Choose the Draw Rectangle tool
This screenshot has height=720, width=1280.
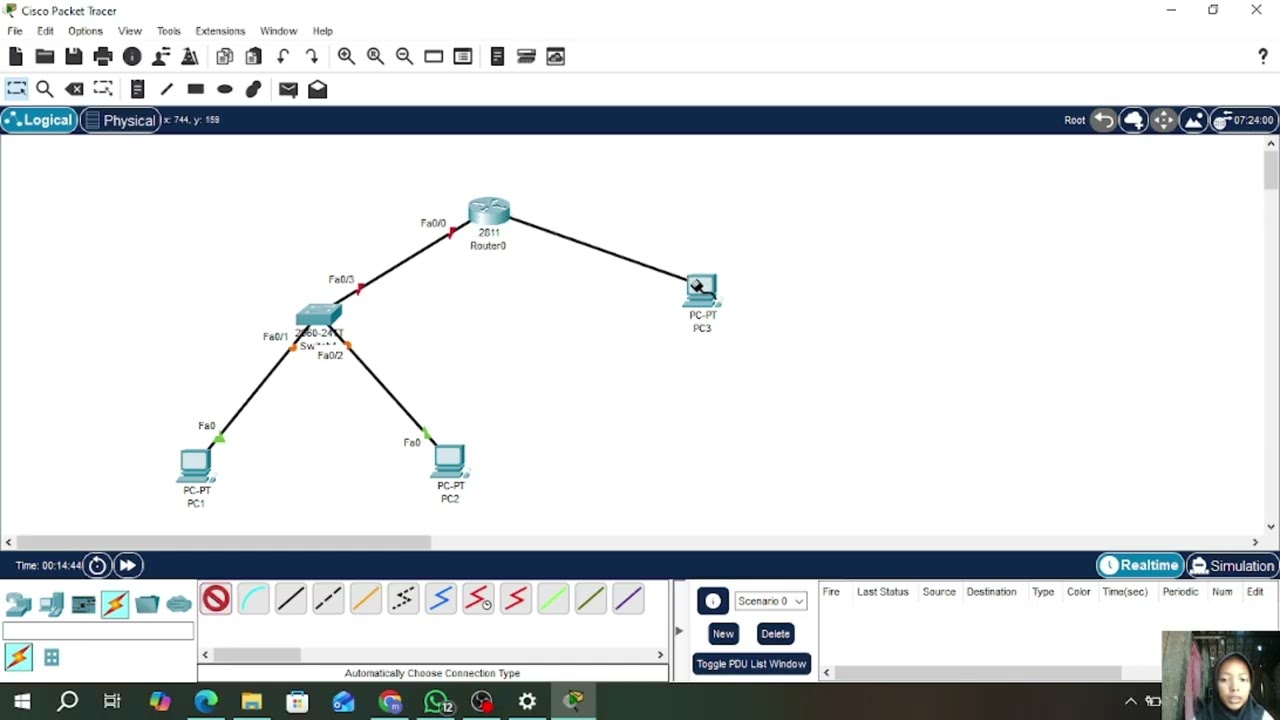[195, 89]
